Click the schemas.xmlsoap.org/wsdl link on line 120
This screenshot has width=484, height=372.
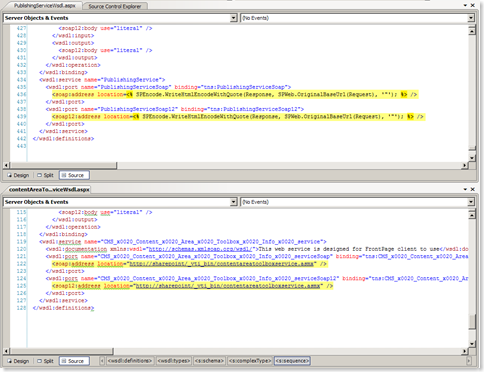pyautogui.click(x=200, y=249)
